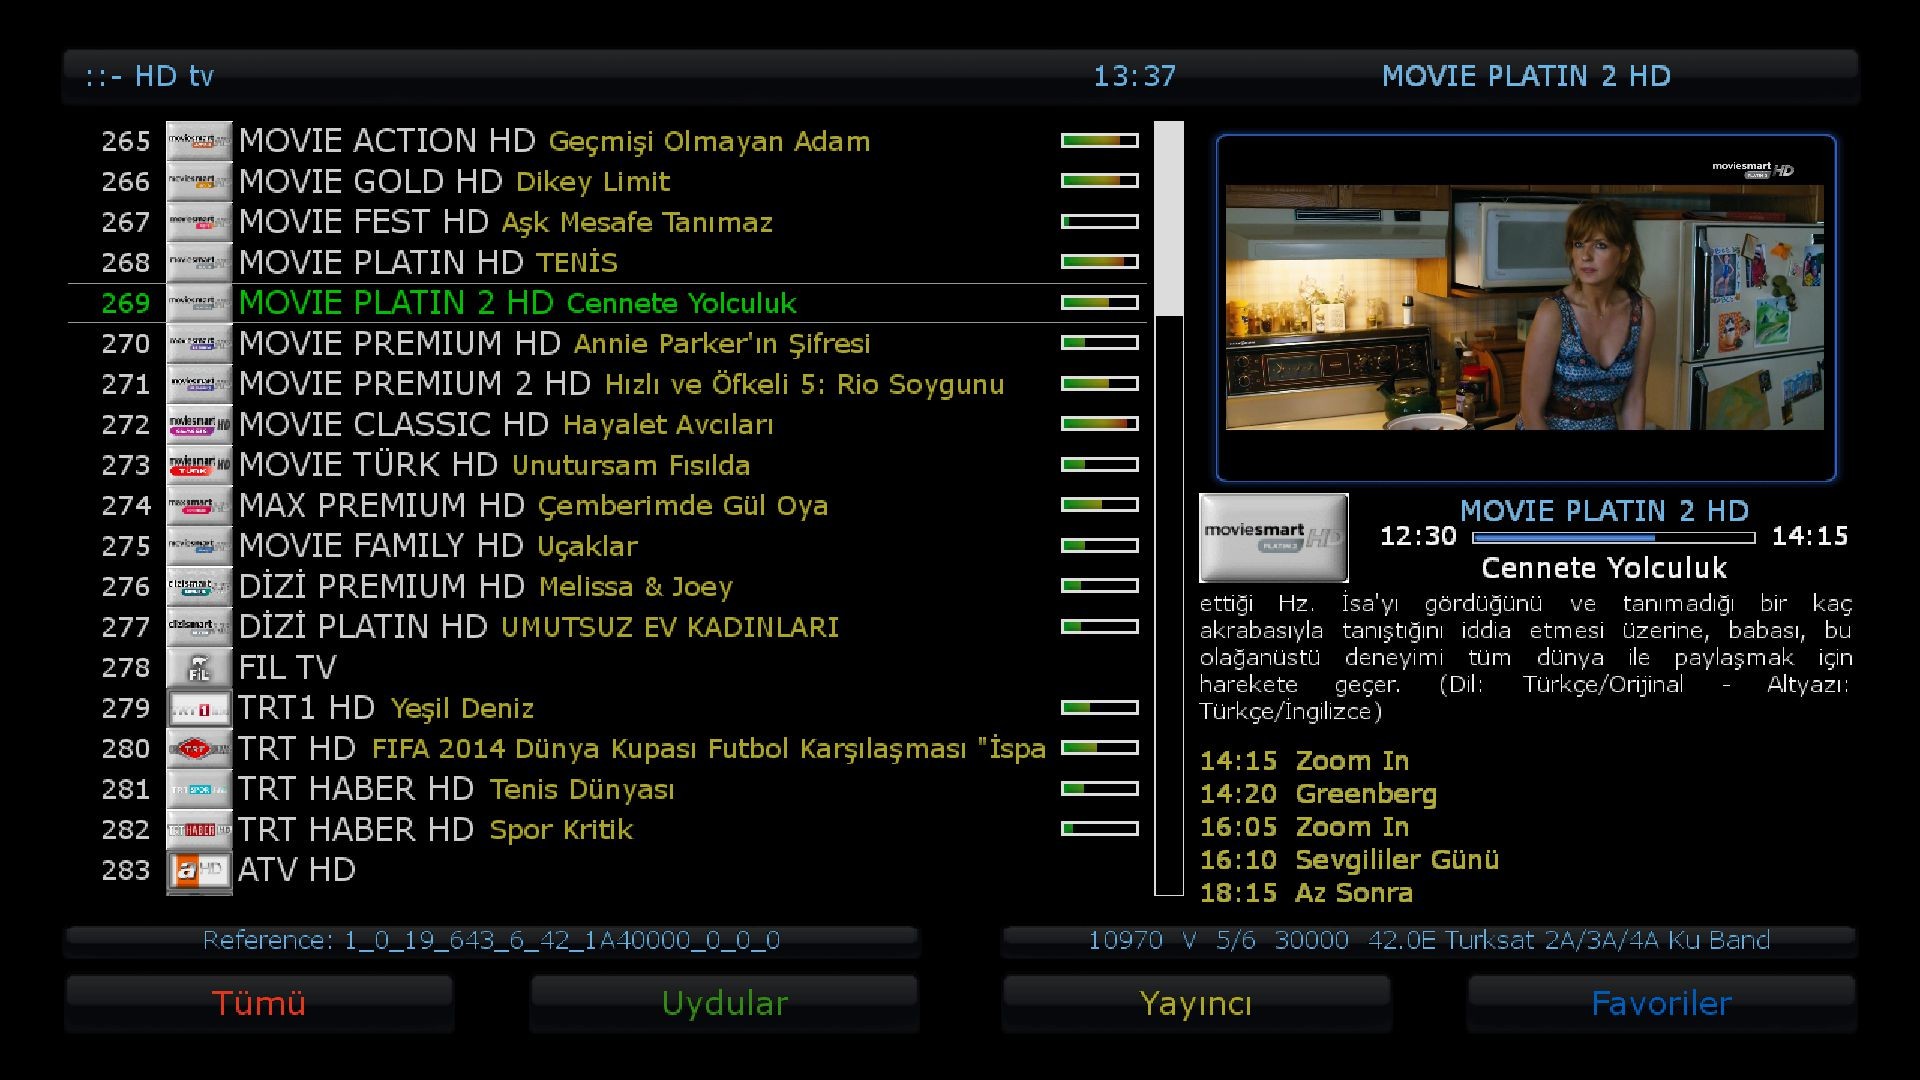Screen dimensions: 1920x1080
Task: Select upcoming programme Sevgililer Günü at 16:10
Action: (1350, 860)
